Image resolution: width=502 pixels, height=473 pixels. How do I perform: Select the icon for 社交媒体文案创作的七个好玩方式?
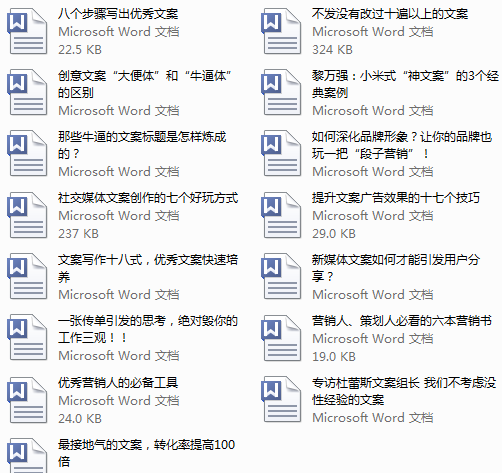tap(27, 215)
